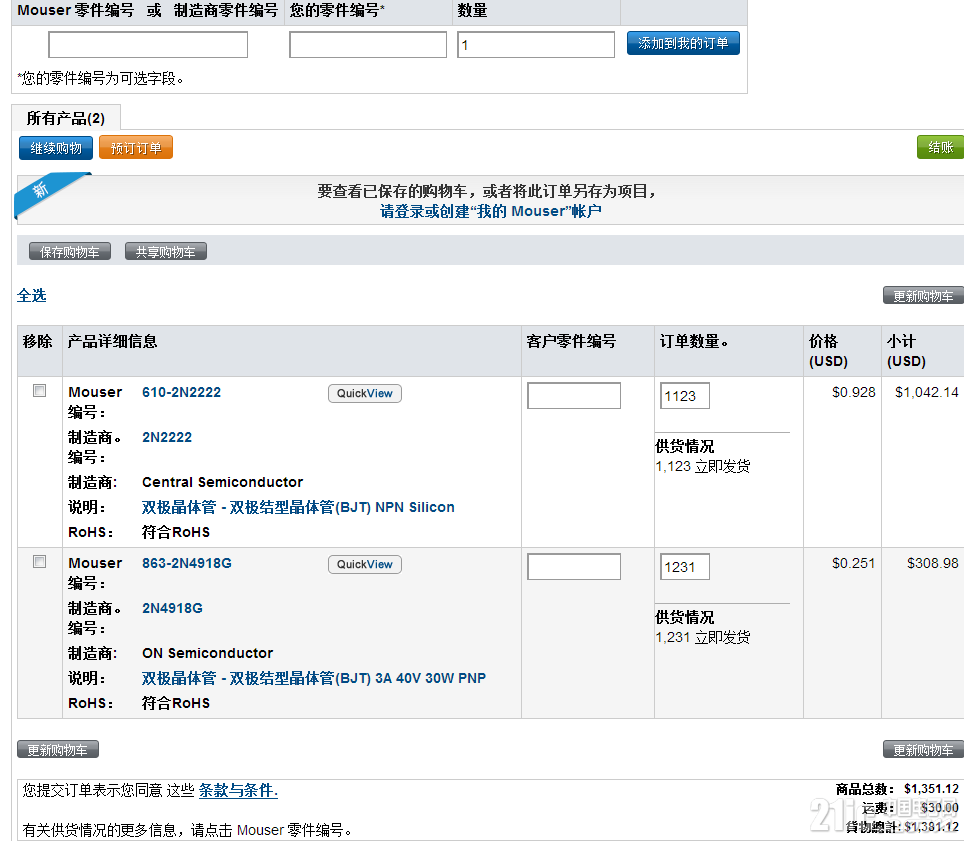Open Mouser part number 863-2N4918G link
The image size is (964, 841).
[187, 563]
